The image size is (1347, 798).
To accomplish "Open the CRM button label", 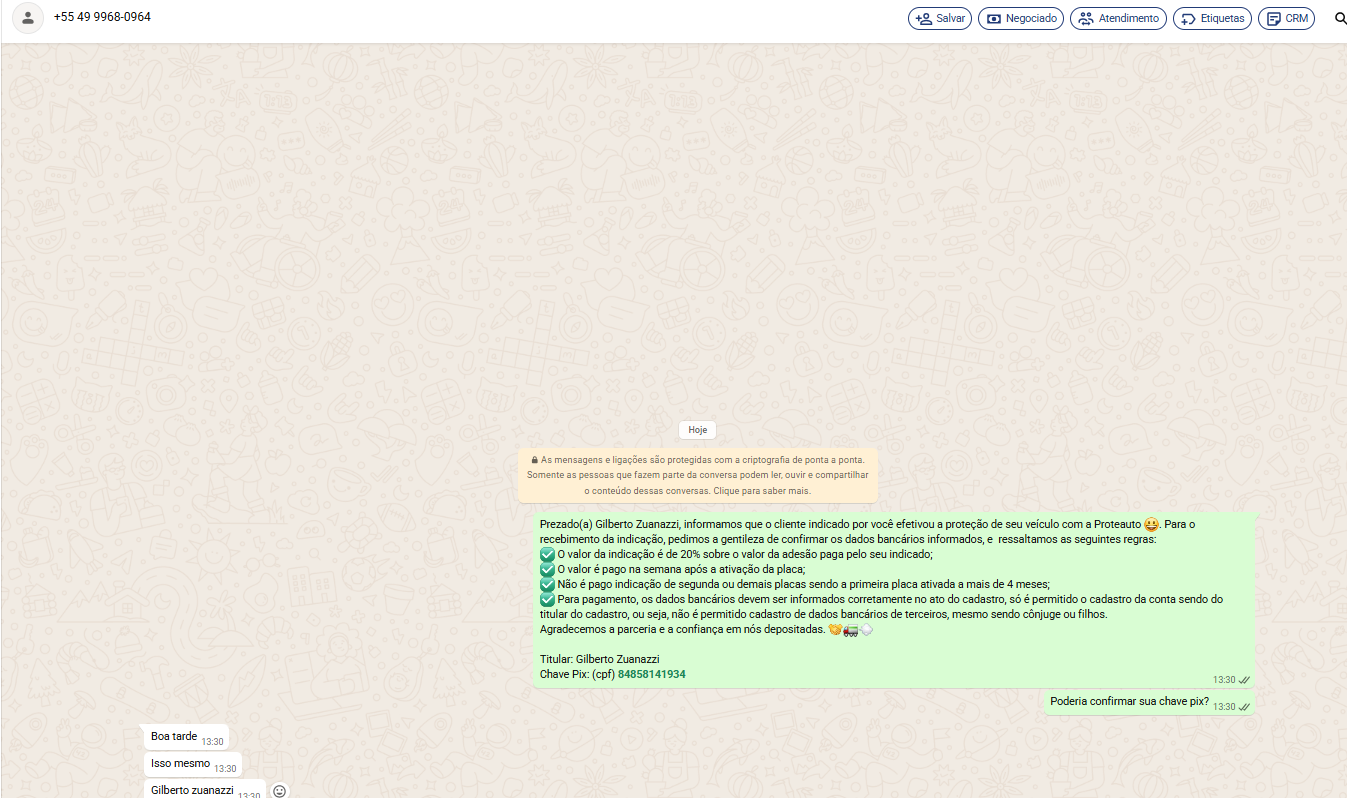I will coord(1297,18).
